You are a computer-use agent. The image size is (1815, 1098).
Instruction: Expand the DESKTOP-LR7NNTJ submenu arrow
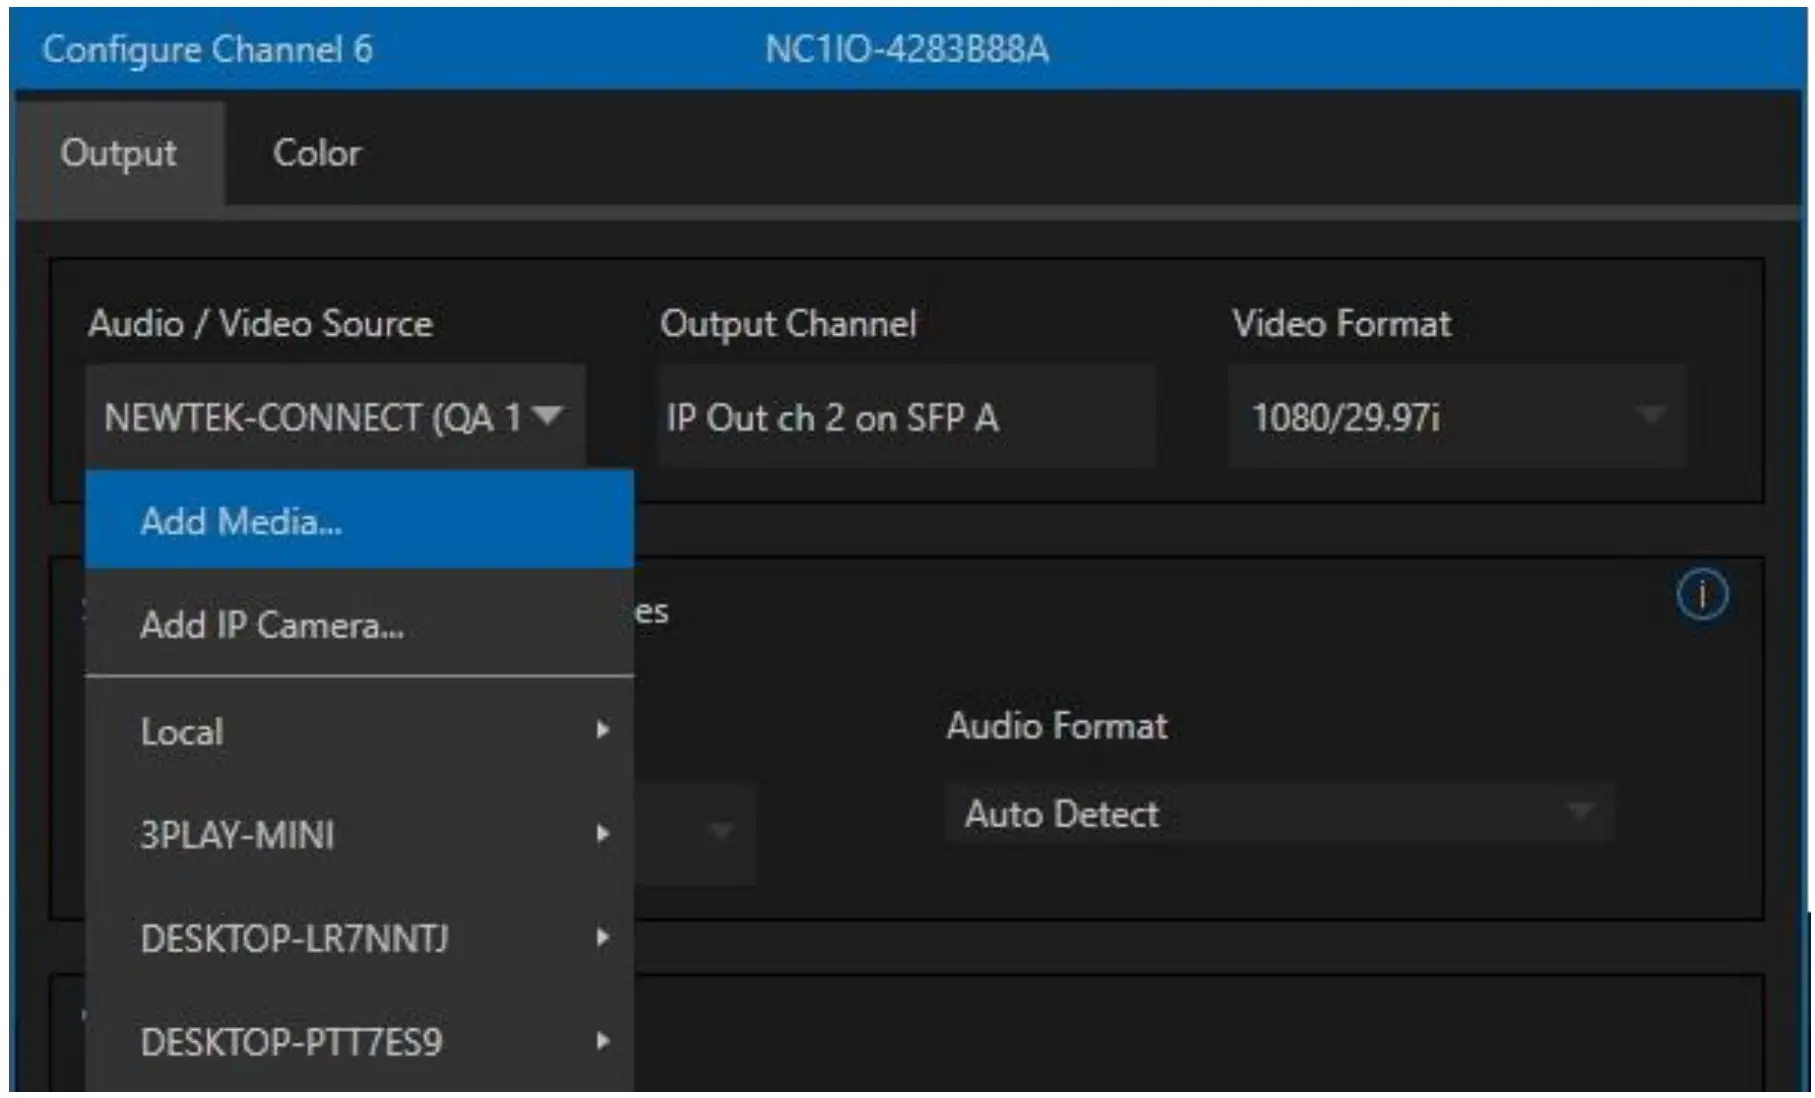click(x=604, y=938)
